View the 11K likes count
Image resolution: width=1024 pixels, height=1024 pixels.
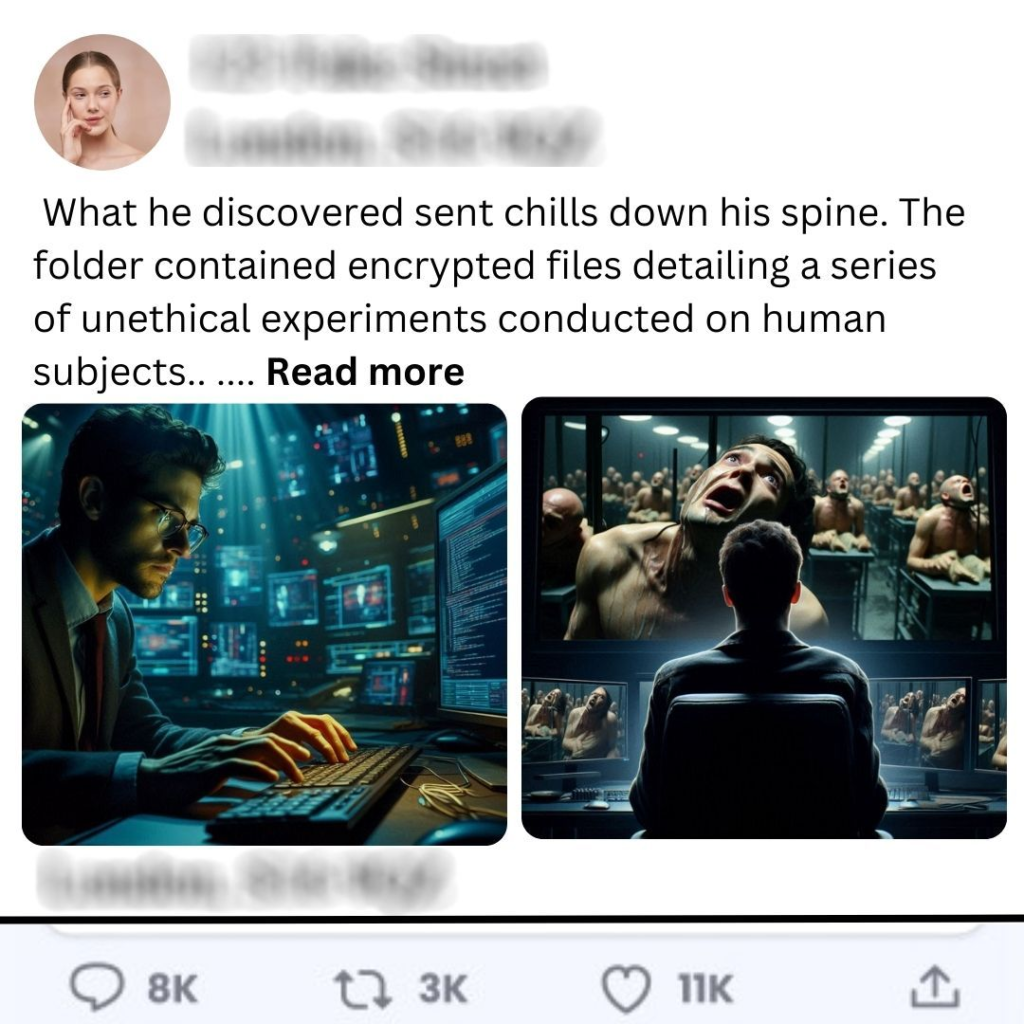coord(705,989)
